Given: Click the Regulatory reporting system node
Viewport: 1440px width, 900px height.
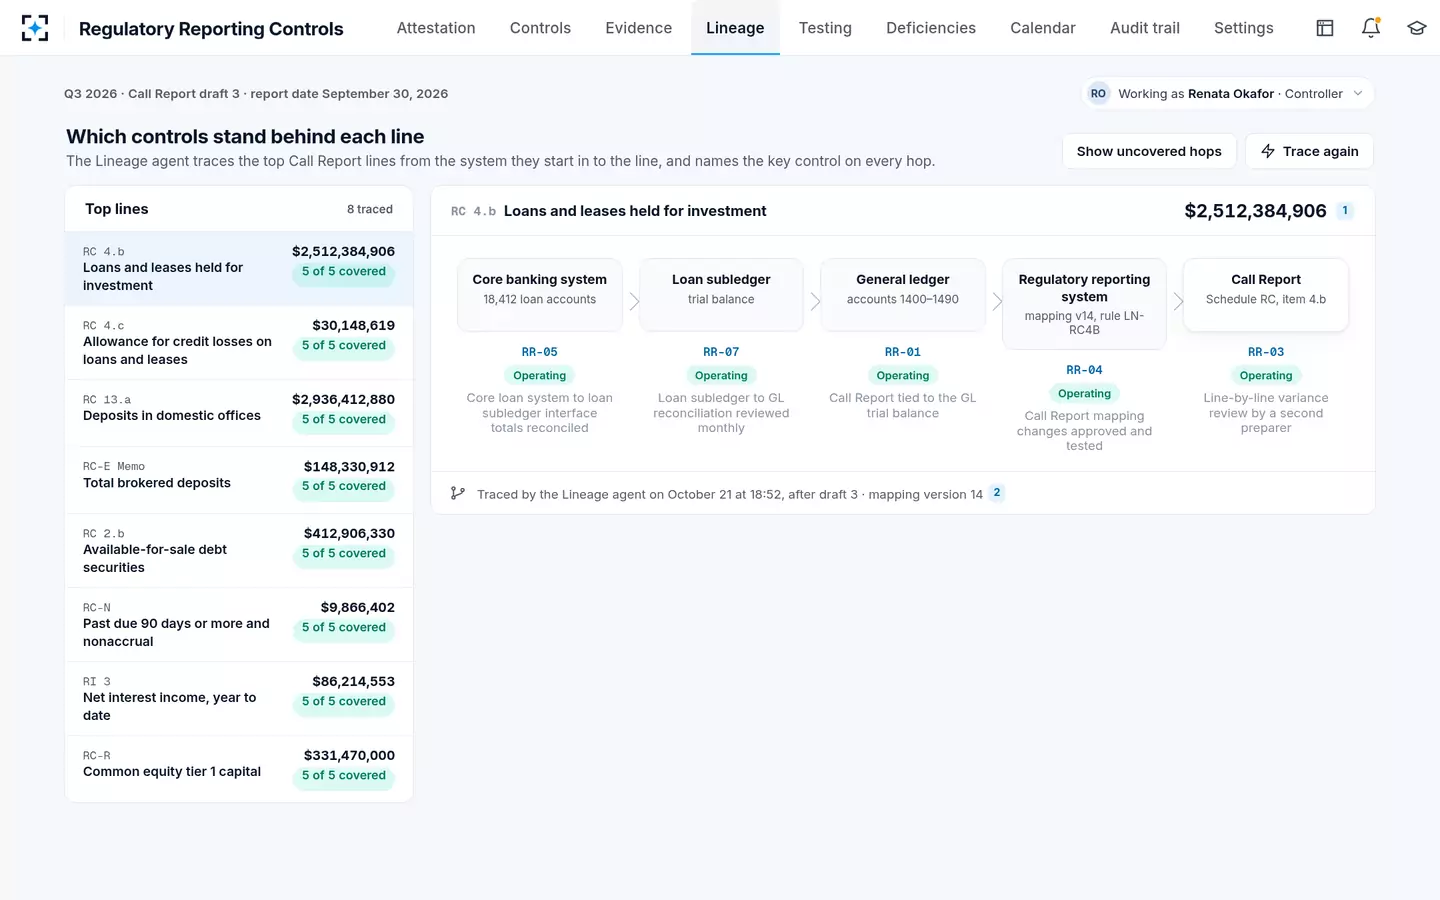Looking at the screenshot, I should point(1084,304).
